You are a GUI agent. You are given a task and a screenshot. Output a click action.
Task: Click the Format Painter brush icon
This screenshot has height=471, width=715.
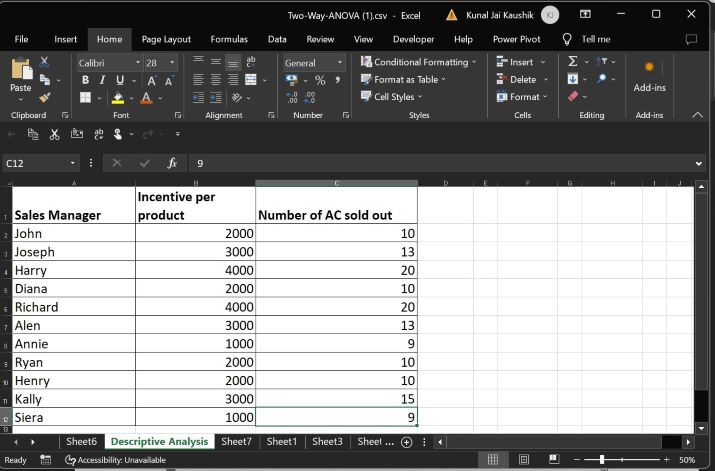pos(44,98)
